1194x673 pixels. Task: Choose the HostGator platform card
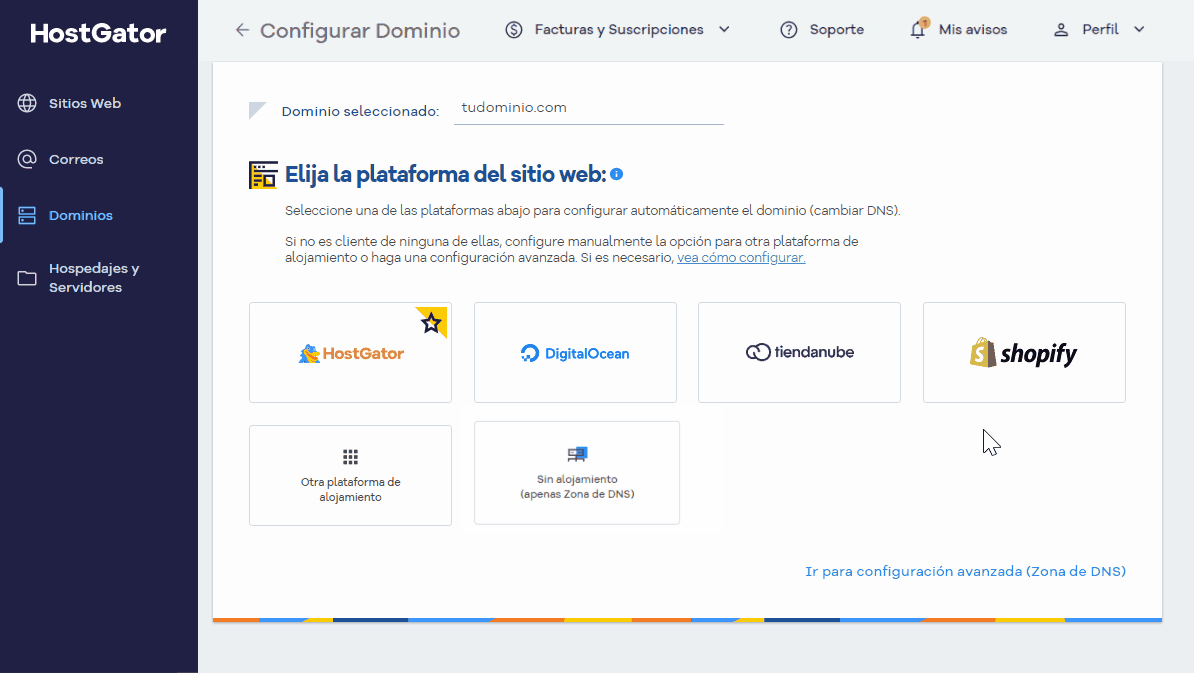pyautogui.click(x=350, y=352)
